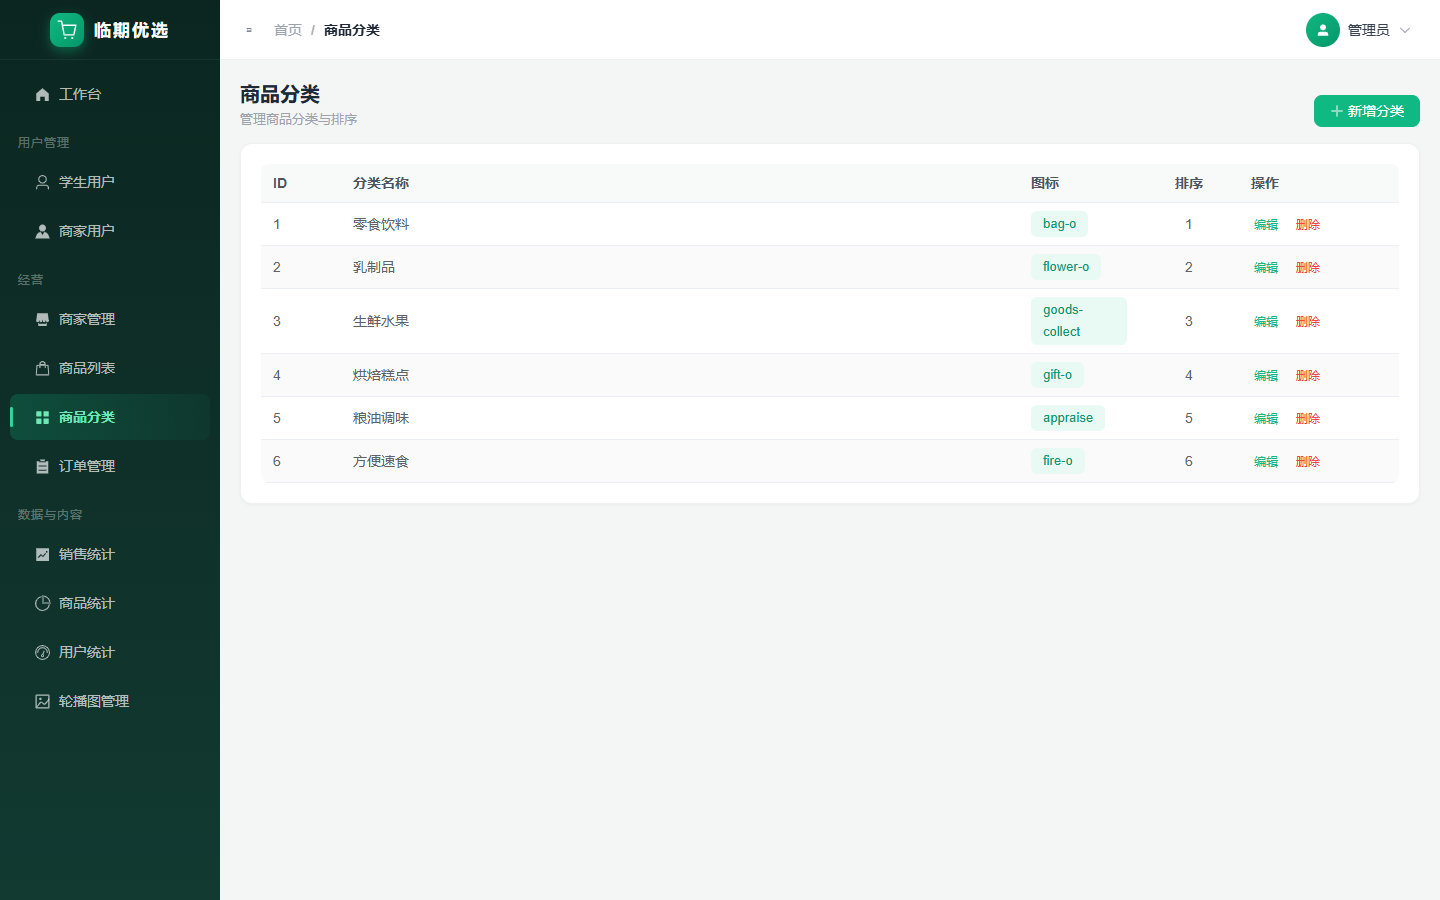Click the person icon beside 商家用户

tap(42, 231)
